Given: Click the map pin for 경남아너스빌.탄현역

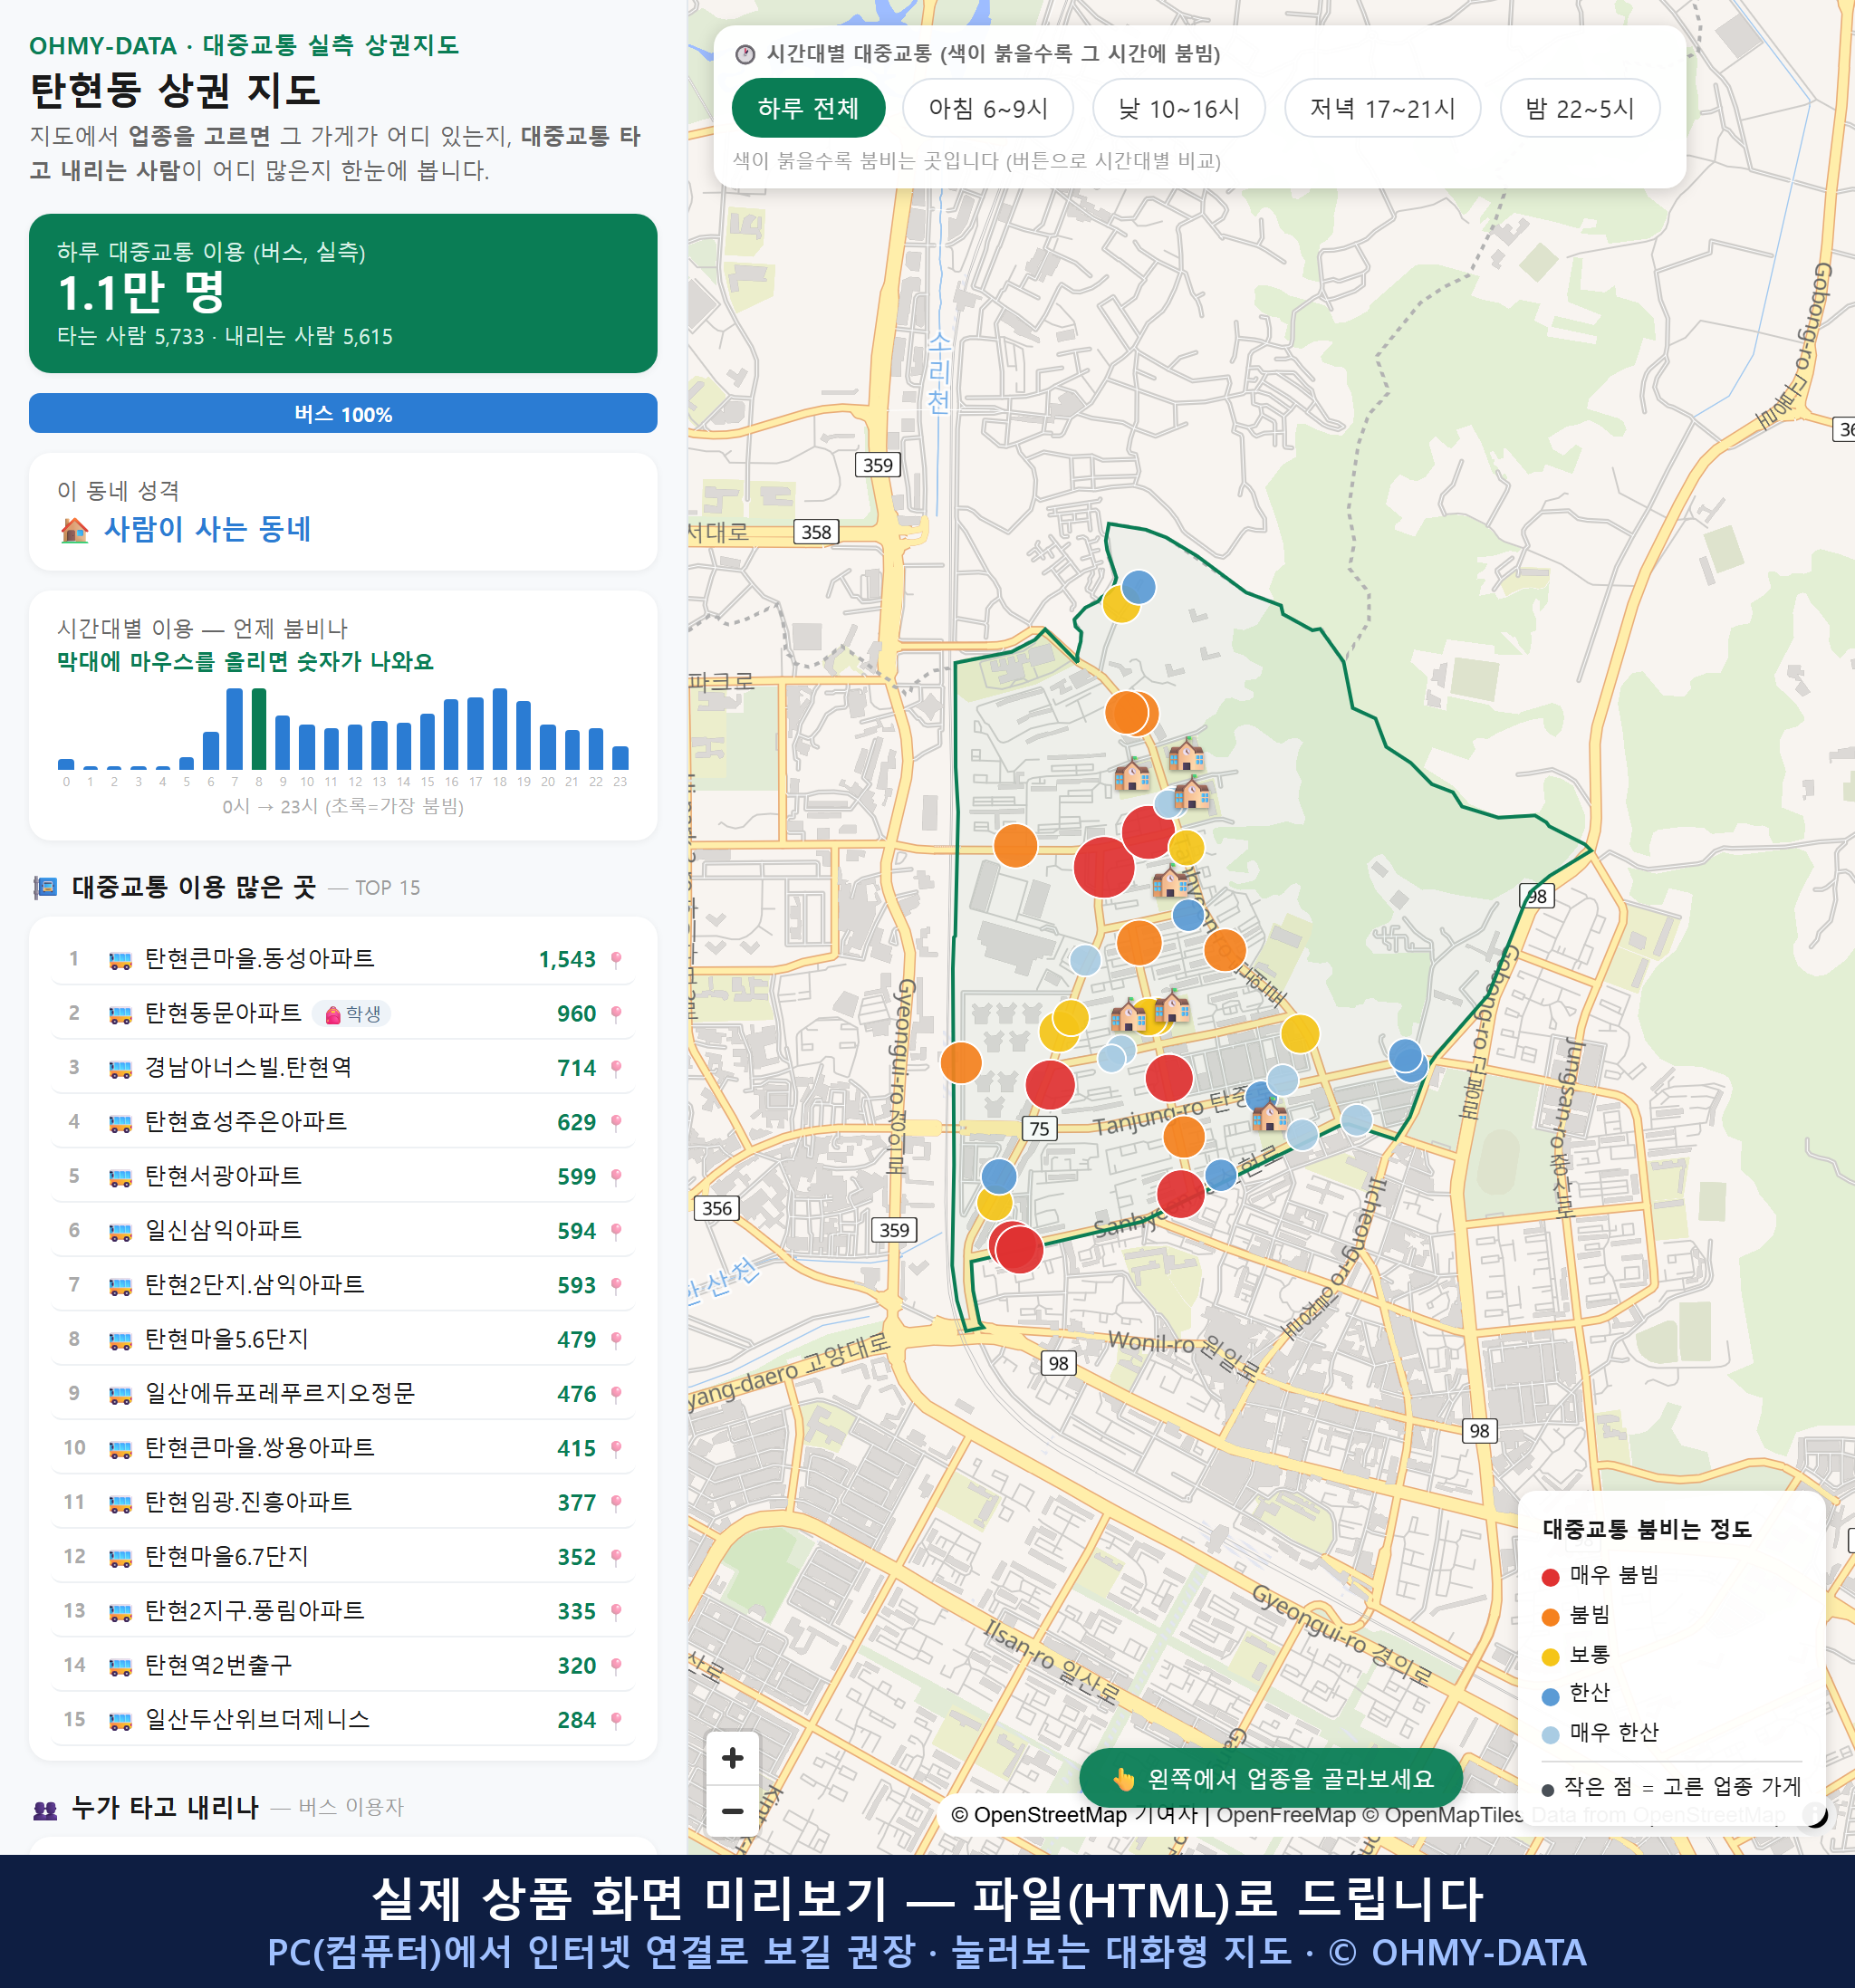Looking at the screenshot, I should (616, 1068).
